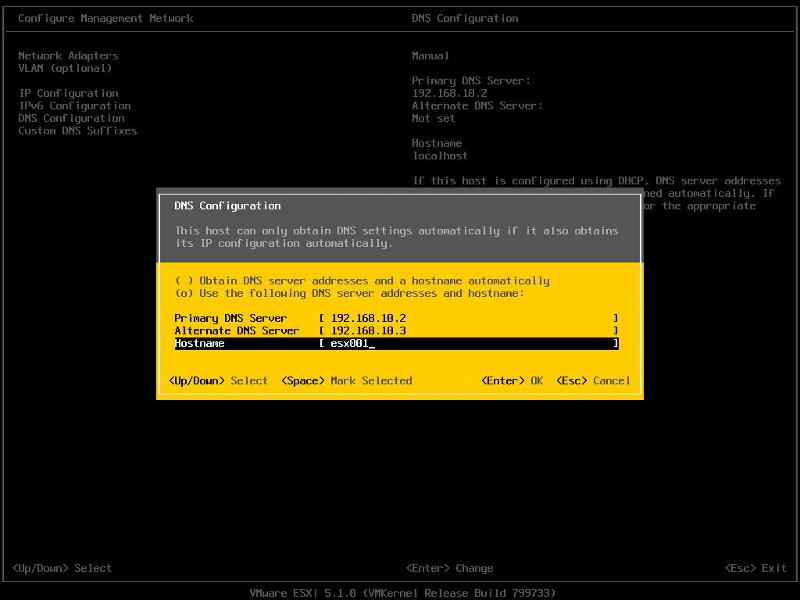This screenshot has width=800, height=600.
Task: Click the Not set alternate DNS value
Action: 433,118
